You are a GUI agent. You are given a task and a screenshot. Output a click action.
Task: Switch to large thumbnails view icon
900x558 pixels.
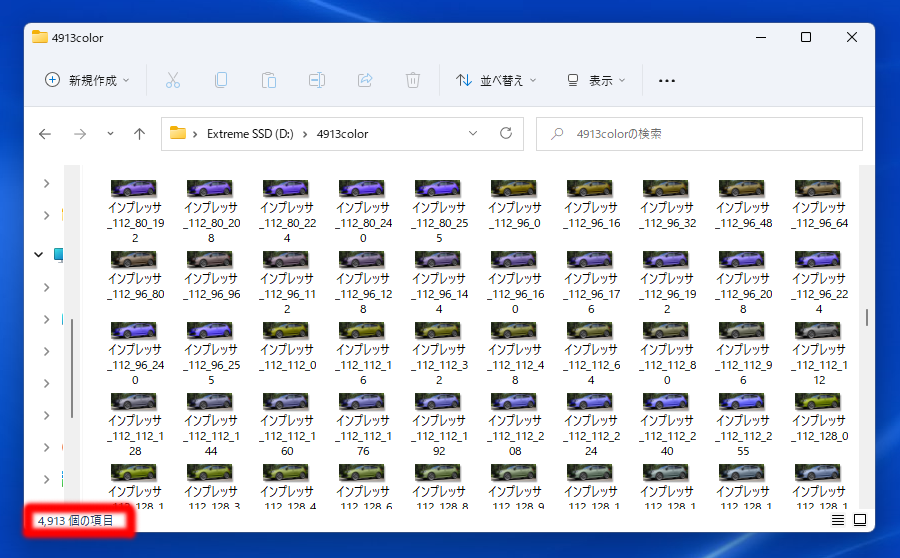coord(860,520)
